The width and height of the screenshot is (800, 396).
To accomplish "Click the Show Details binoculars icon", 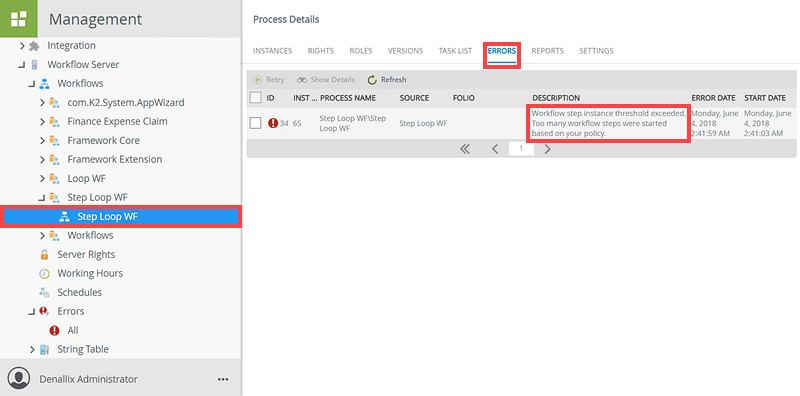I will (x=302, y=80).
